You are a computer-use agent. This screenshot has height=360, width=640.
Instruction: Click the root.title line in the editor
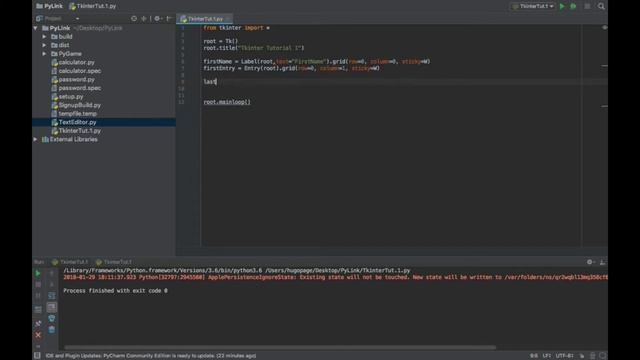pos(254,48)
